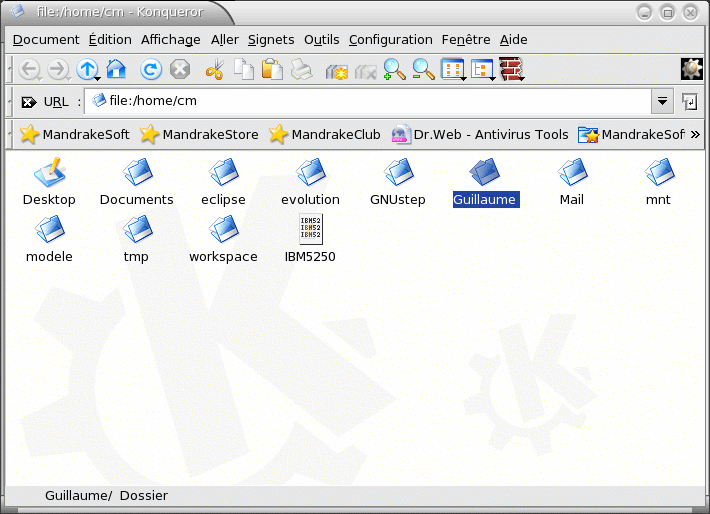The width and height of the screenshot is (710, 514).
Task: Zoom out on icons with minus magnifier
Action: (423, 70)
